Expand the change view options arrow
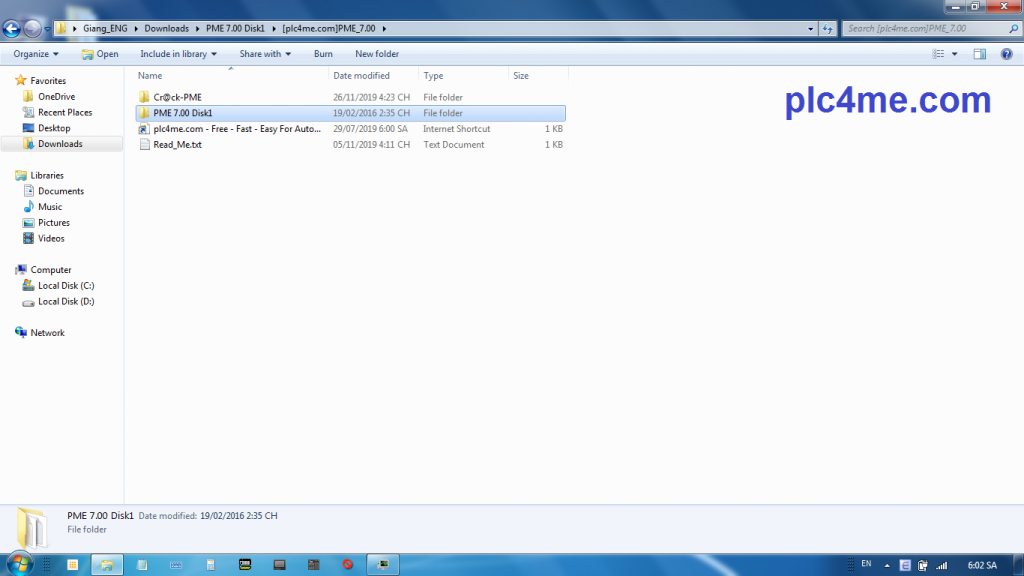This screenshot has height=576, width=1024. pyautogui.click(x=955, y=54)
